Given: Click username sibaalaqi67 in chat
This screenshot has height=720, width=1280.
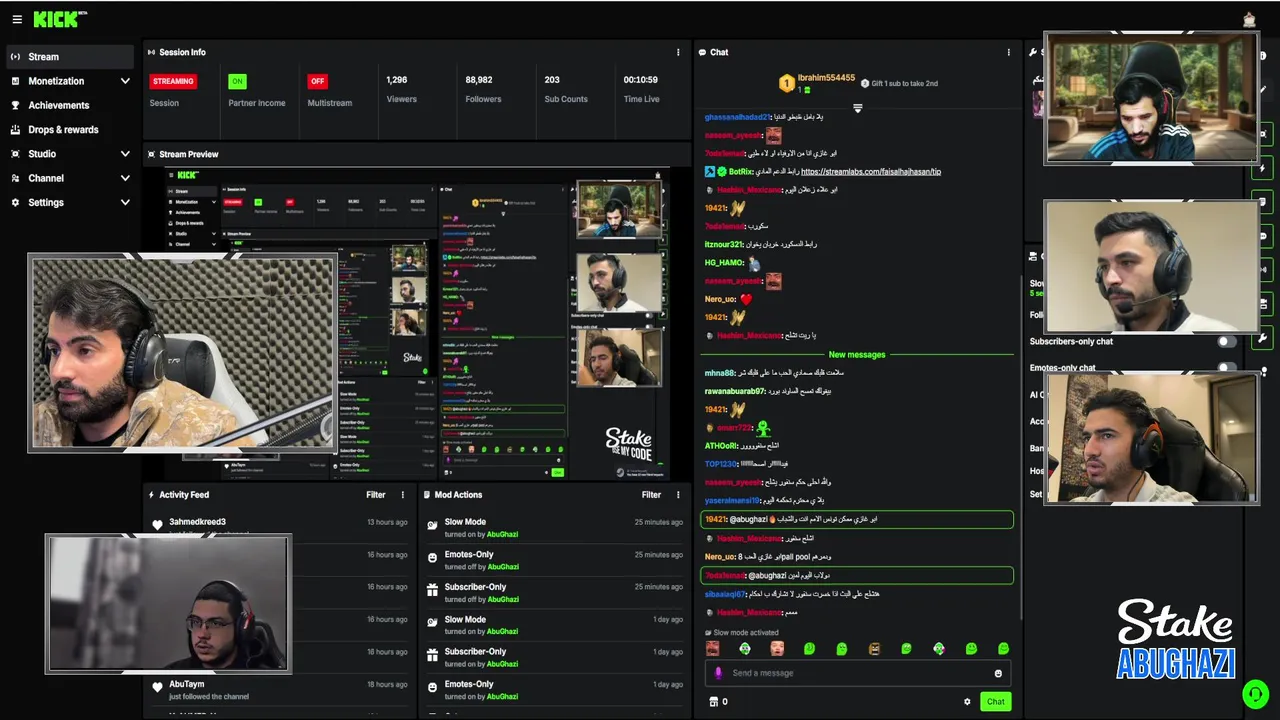Looking at the screenshot, I should click(x=725, y=594).
